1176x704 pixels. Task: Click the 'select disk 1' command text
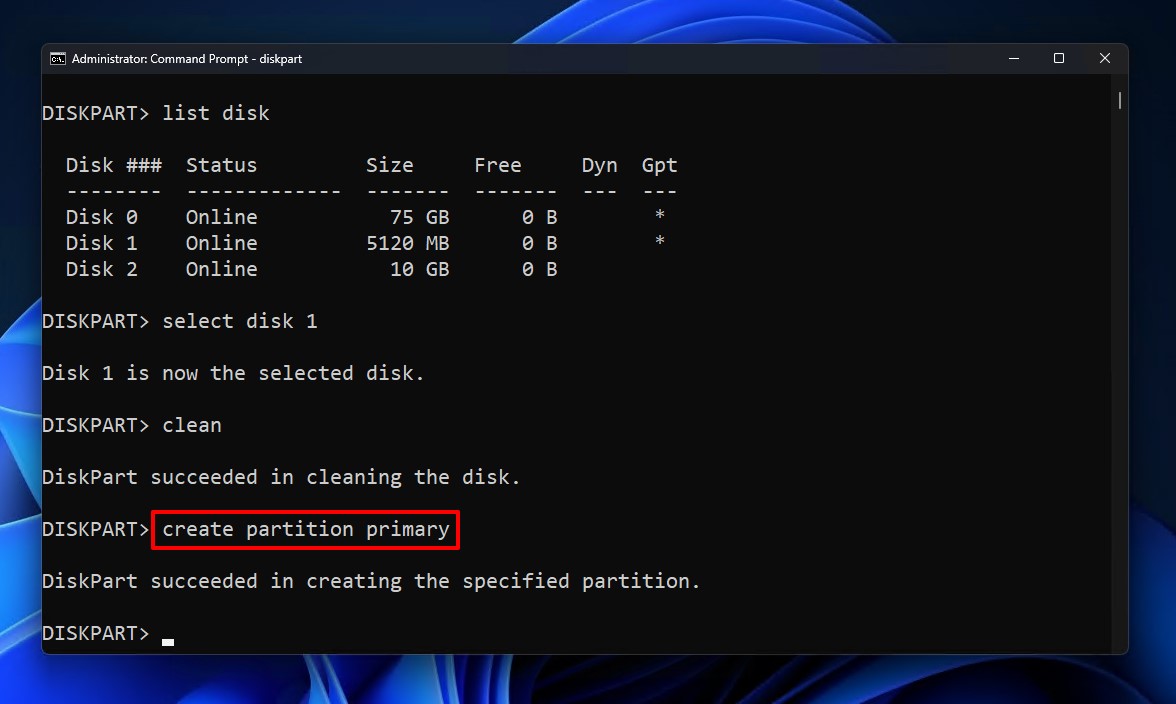click(x=240, y=321)
